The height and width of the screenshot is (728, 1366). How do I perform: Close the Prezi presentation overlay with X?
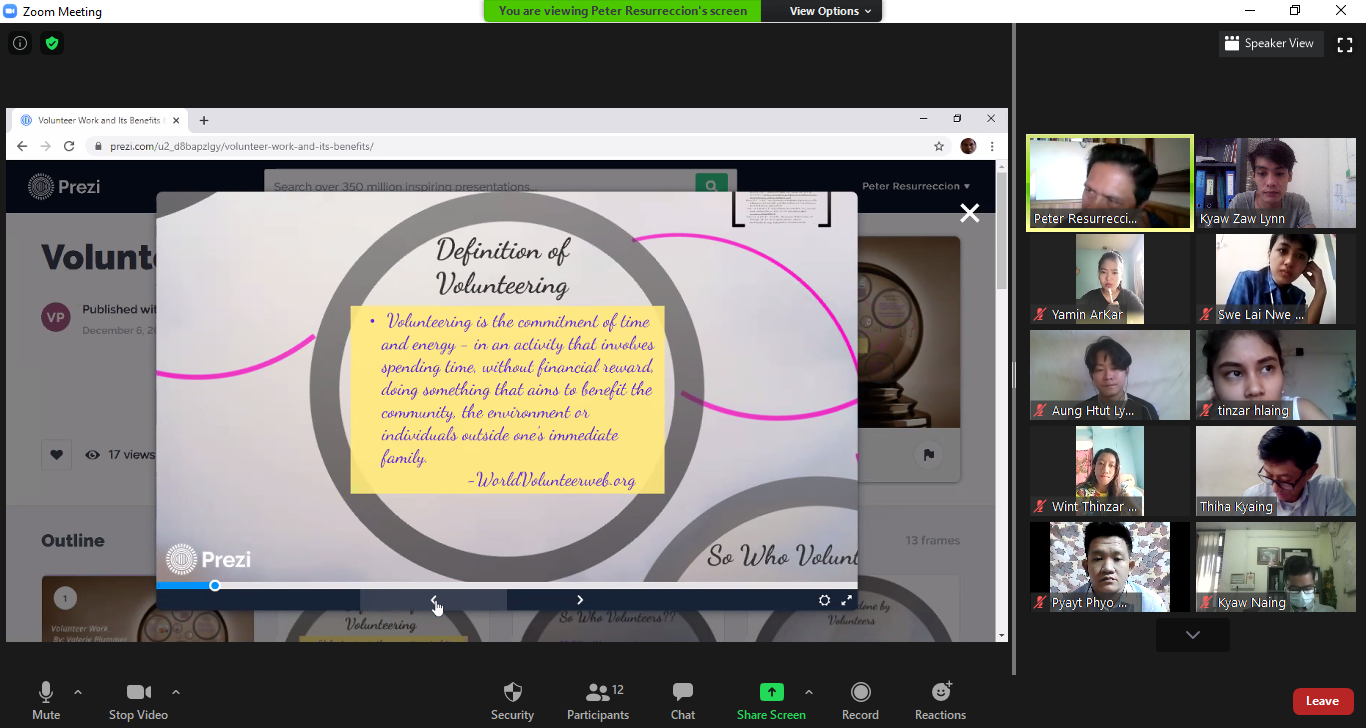pos(969,212)
